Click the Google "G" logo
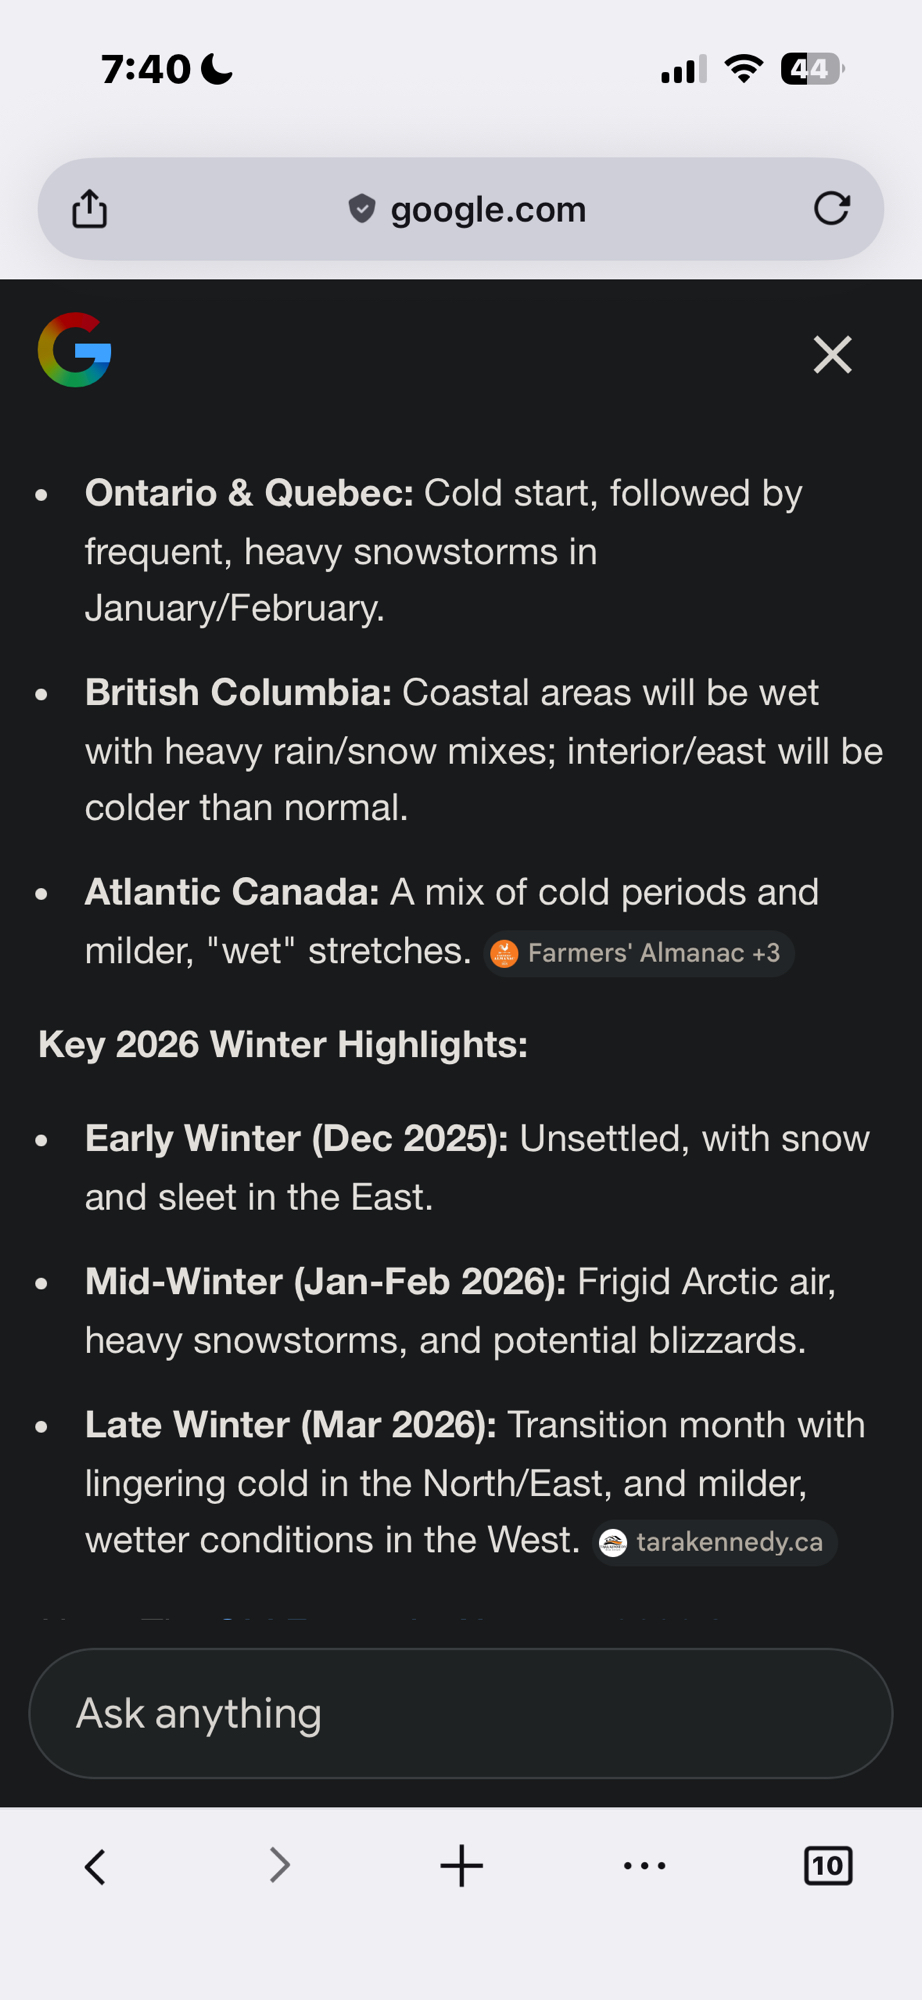922x2000 pixels. pos(75,350)
